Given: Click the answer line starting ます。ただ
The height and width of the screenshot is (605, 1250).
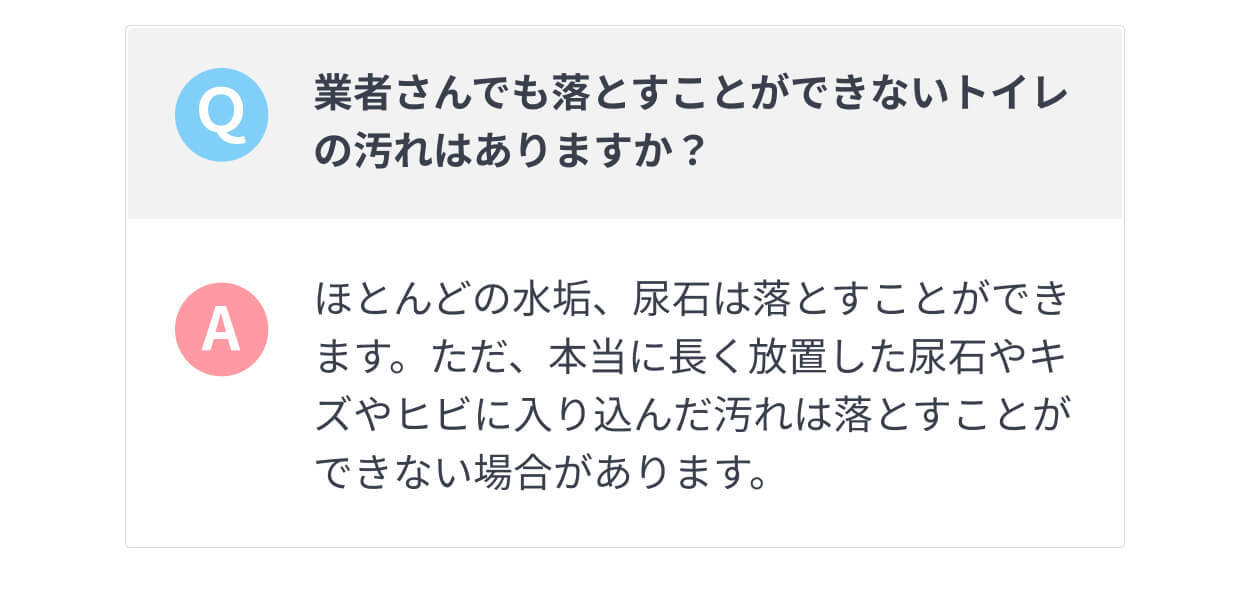Looking at the screenshot, I should (x=691, y=357).
